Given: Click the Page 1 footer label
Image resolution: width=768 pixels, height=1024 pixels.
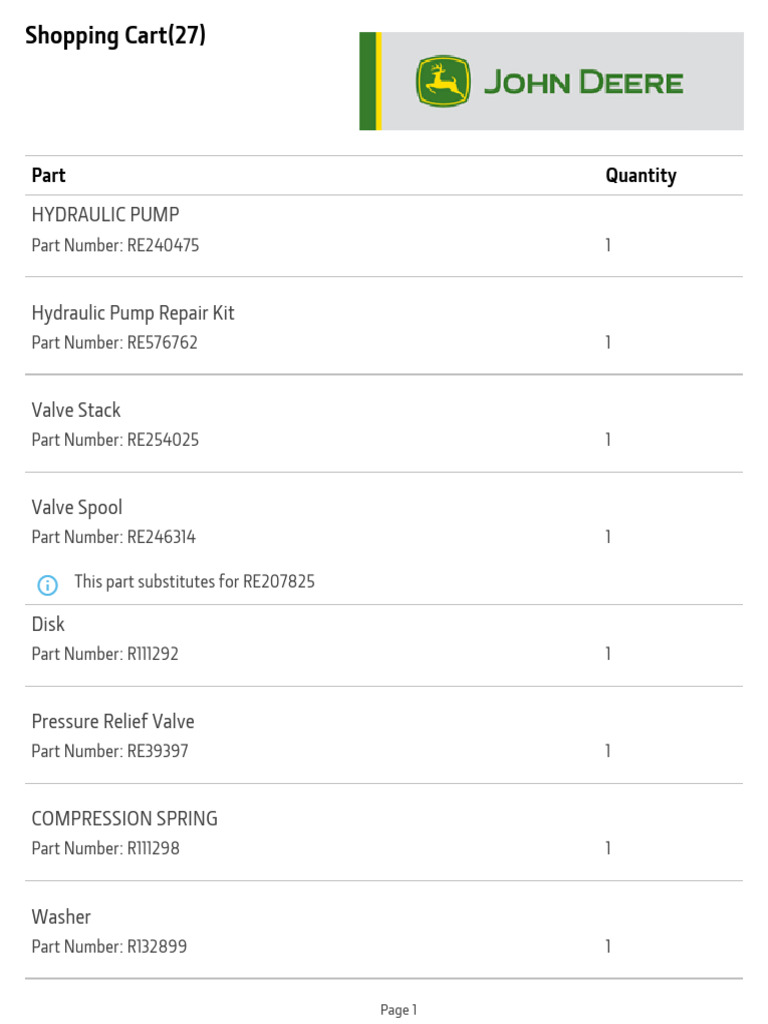Looking at the screenshot, I should click(398, 1010).
